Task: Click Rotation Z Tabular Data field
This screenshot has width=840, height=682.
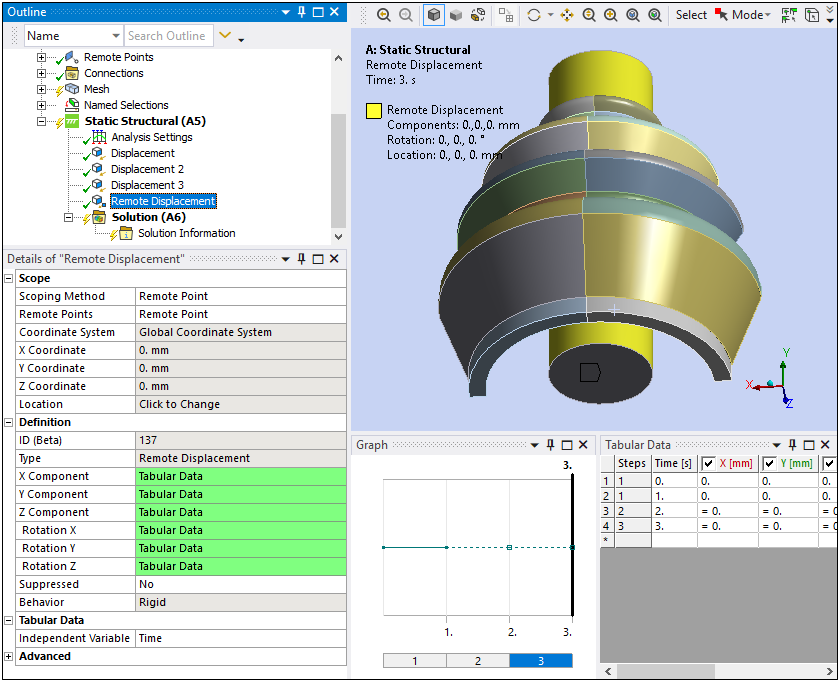Action: point(241,566)
